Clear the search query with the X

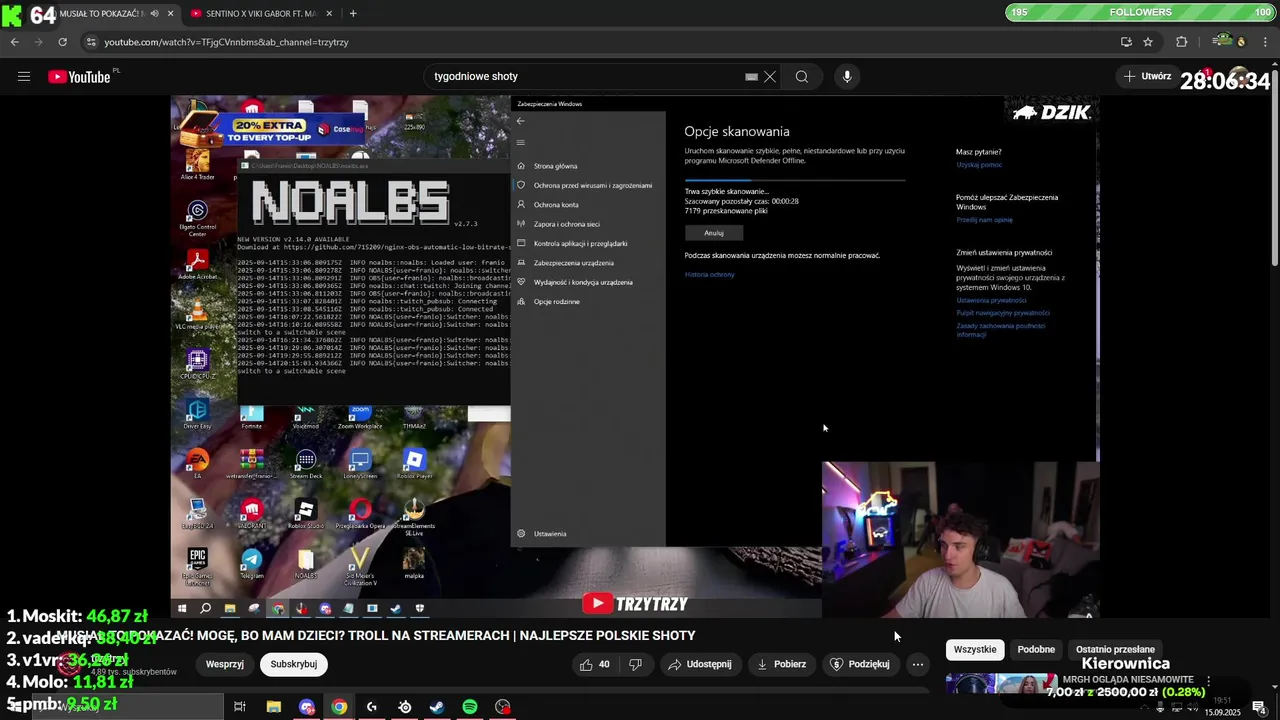pyautogui.click(x=770, y=76)
